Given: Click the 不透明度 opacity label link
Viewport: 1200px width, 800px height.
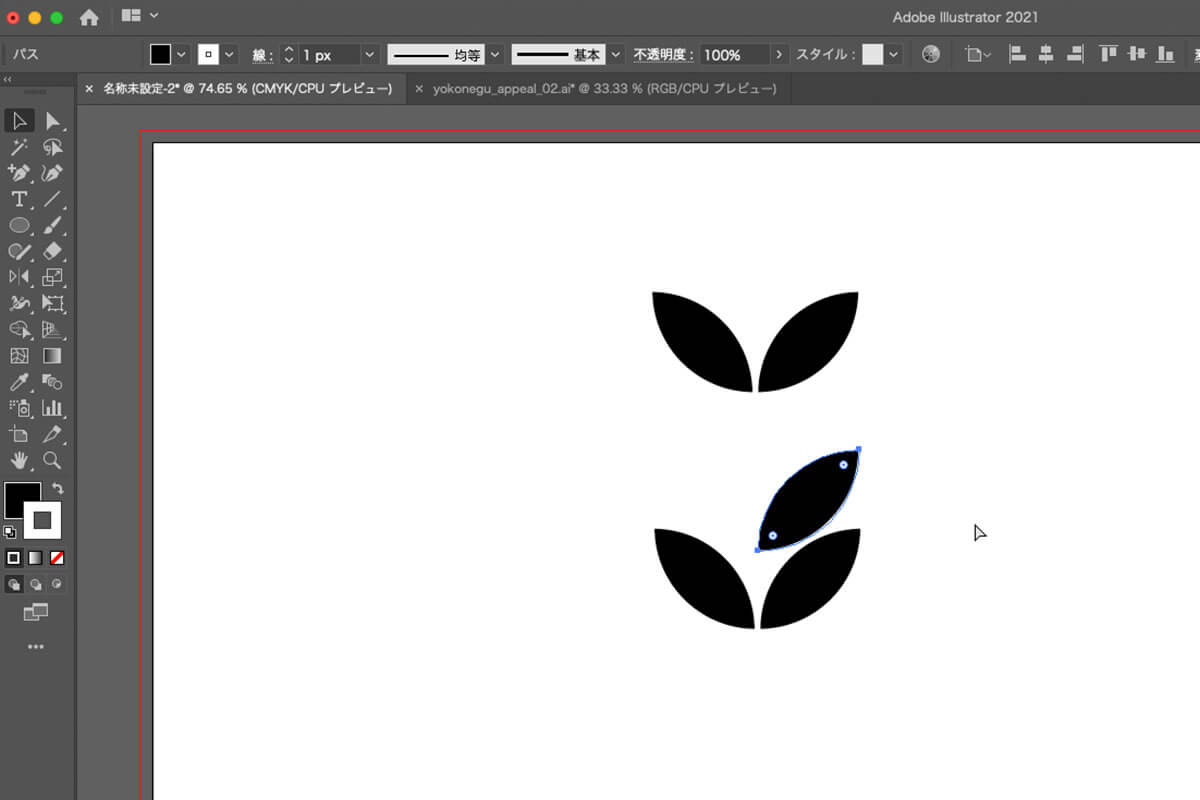Looking at the screenshot, I should click(662, 55).
